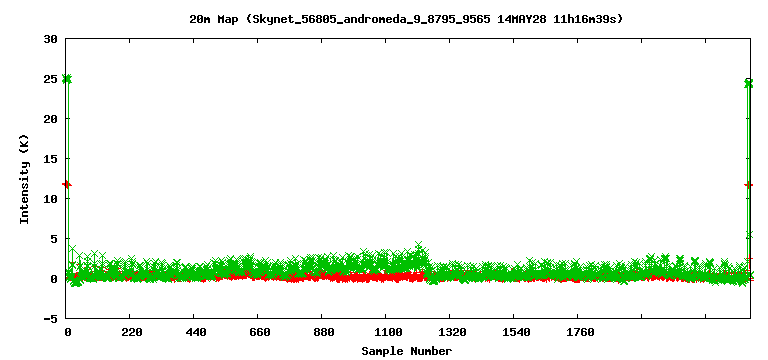
Task: Click the y-axis tick label 20
Action: click(x=51, y=119)
